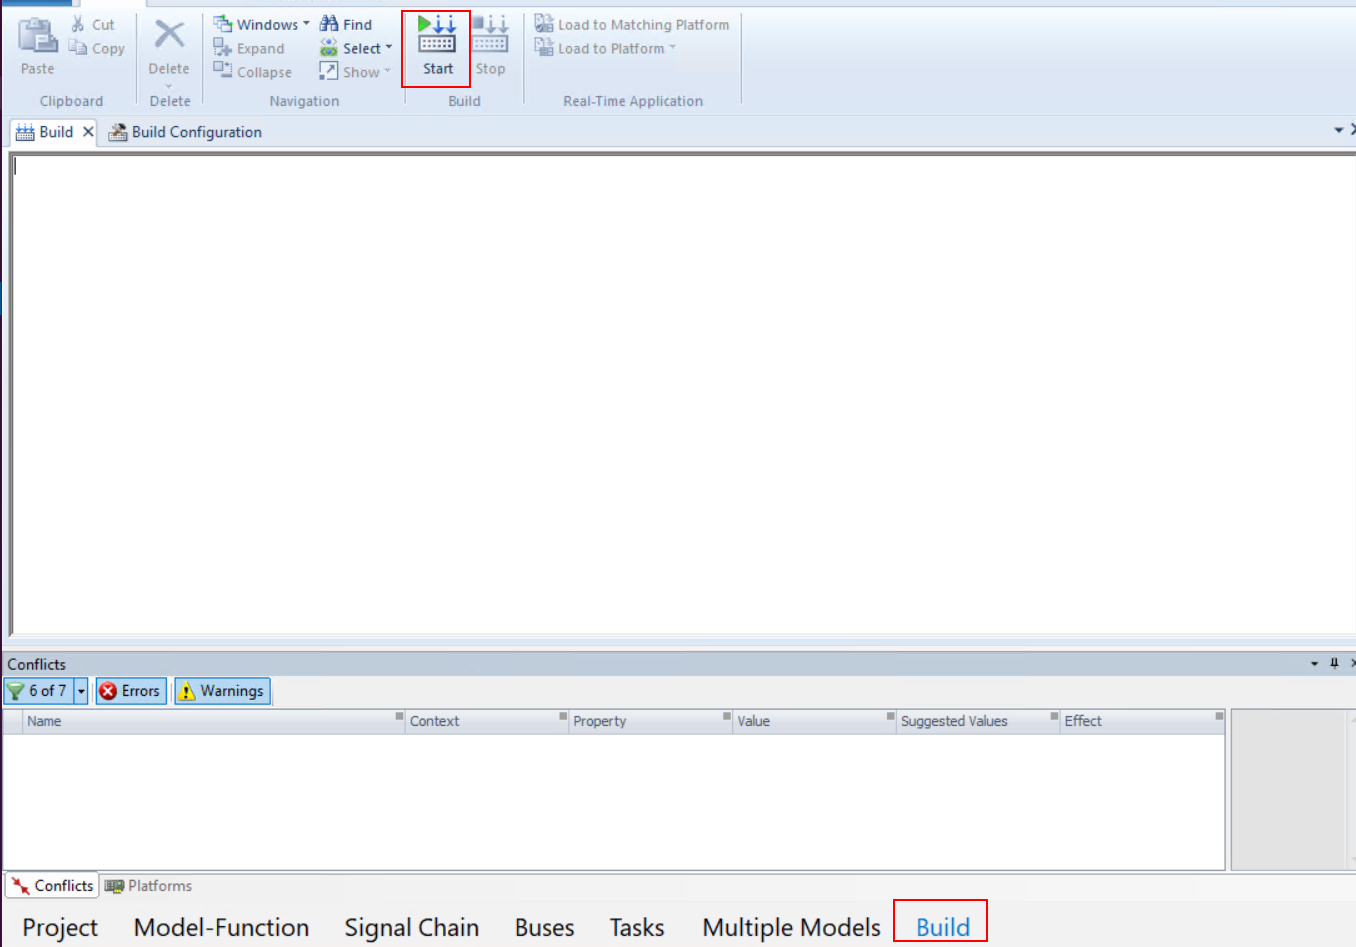
Task: Expand the Select dropdown menu
Action: [357, 48]
